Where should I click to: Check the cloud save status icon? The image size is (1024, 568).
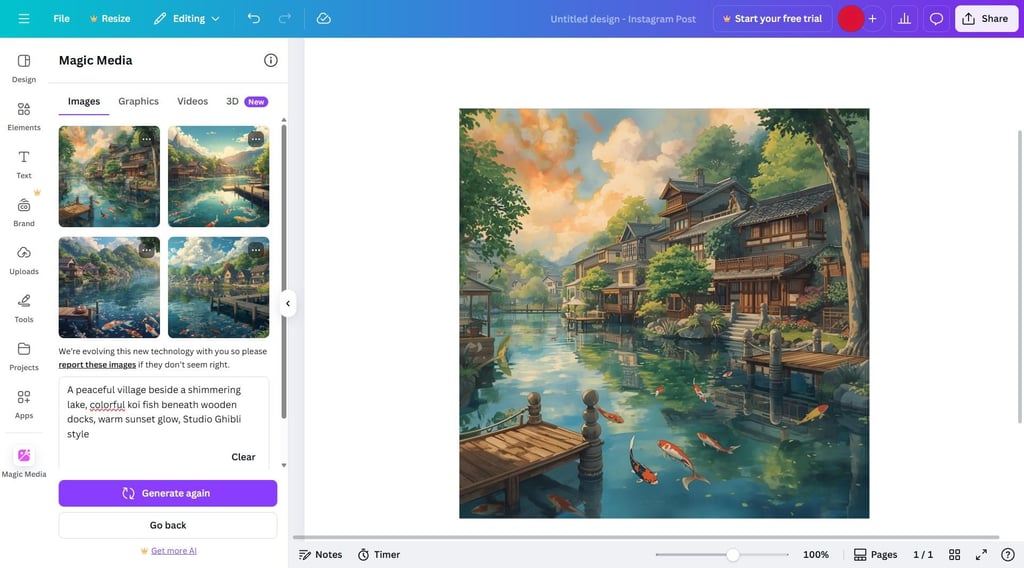click(323, 18)
